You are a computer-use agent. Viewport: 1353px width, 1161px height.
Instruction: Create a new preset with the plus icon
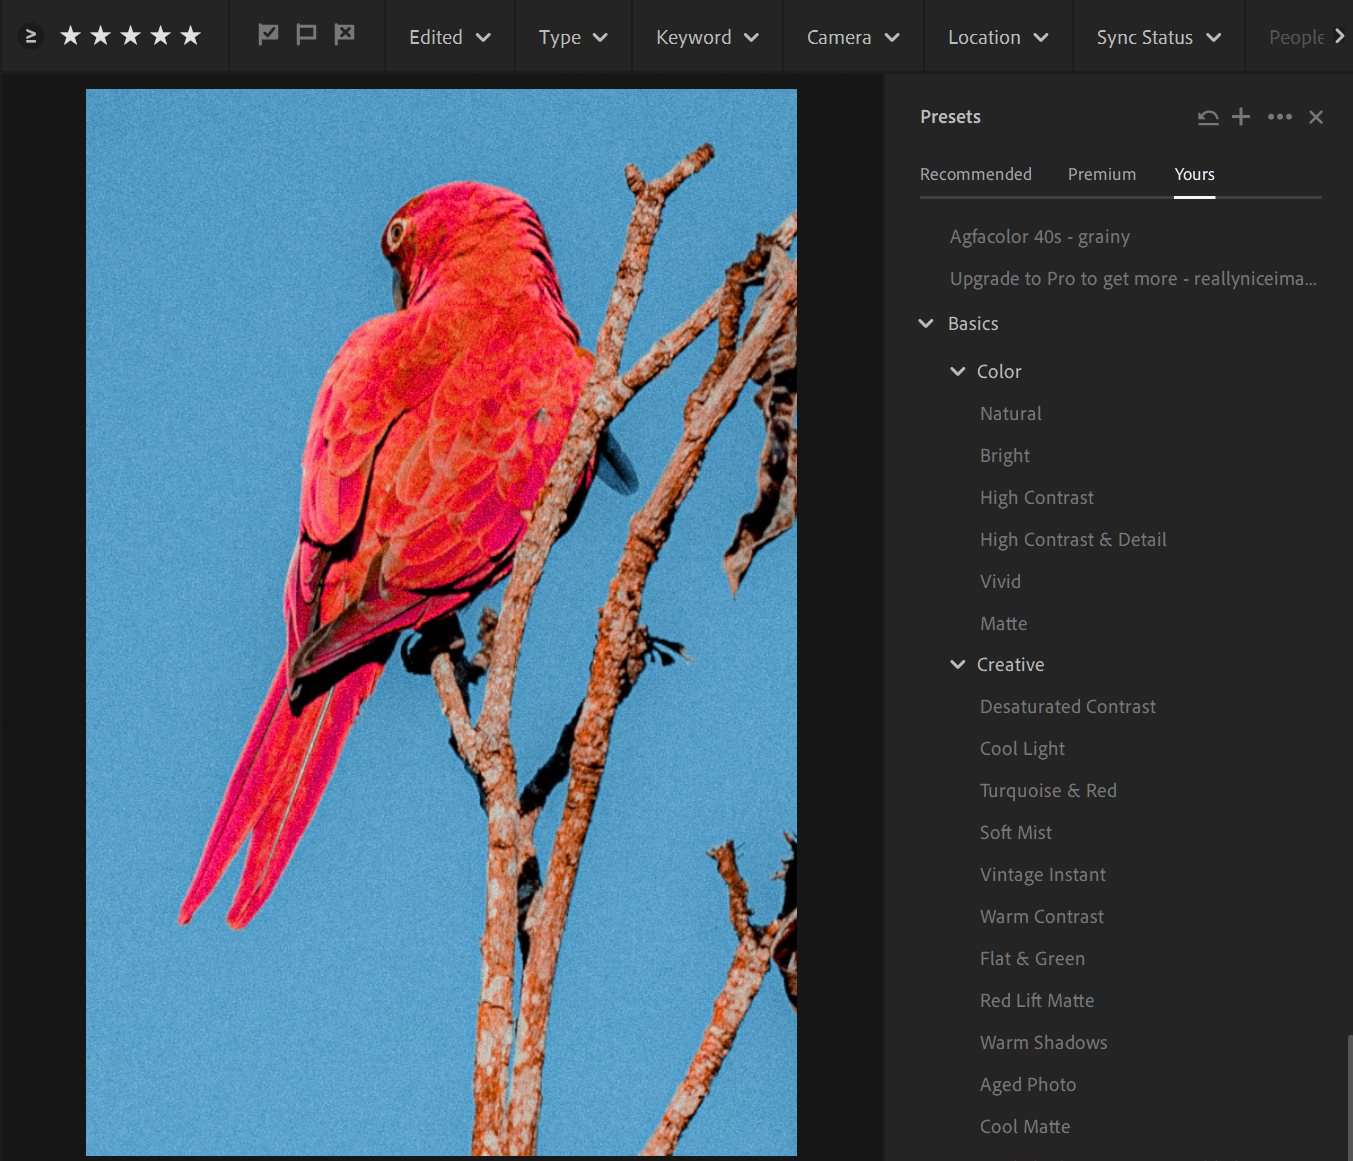(1240, 117)
